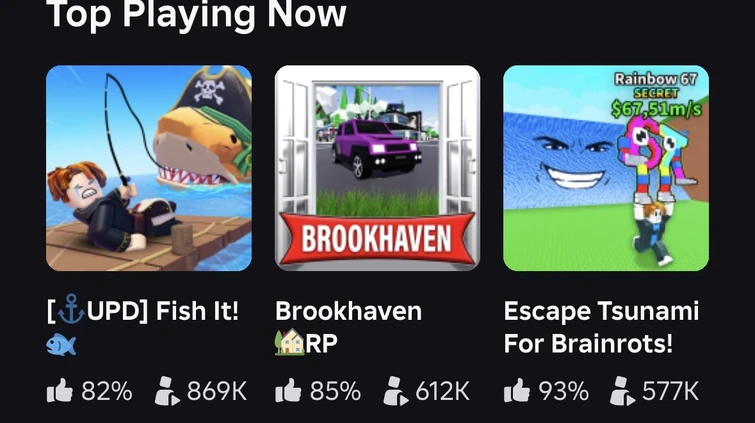Click anchor emoji in Fish It title
The image size is (755, 423).
coord(71,310)
